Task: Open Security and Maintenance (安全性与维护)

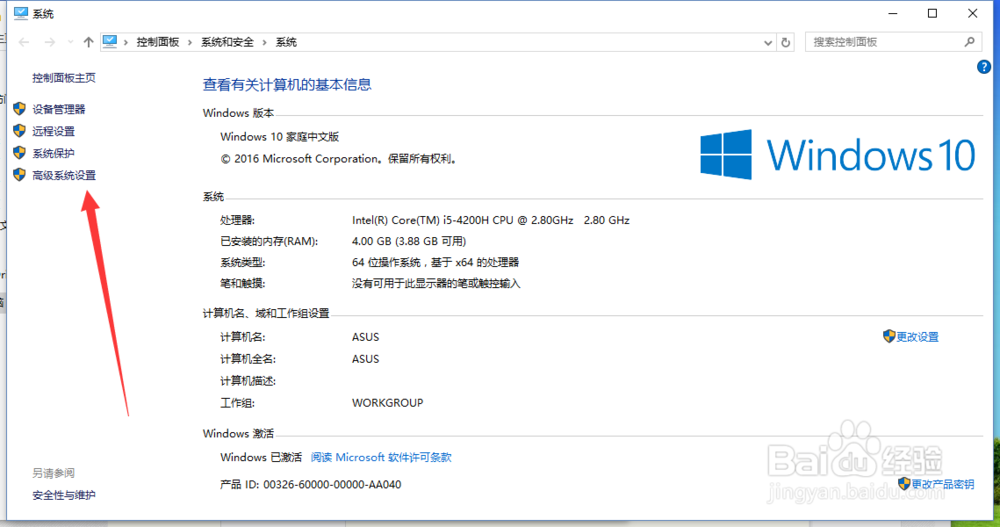Action: (64, 495)
